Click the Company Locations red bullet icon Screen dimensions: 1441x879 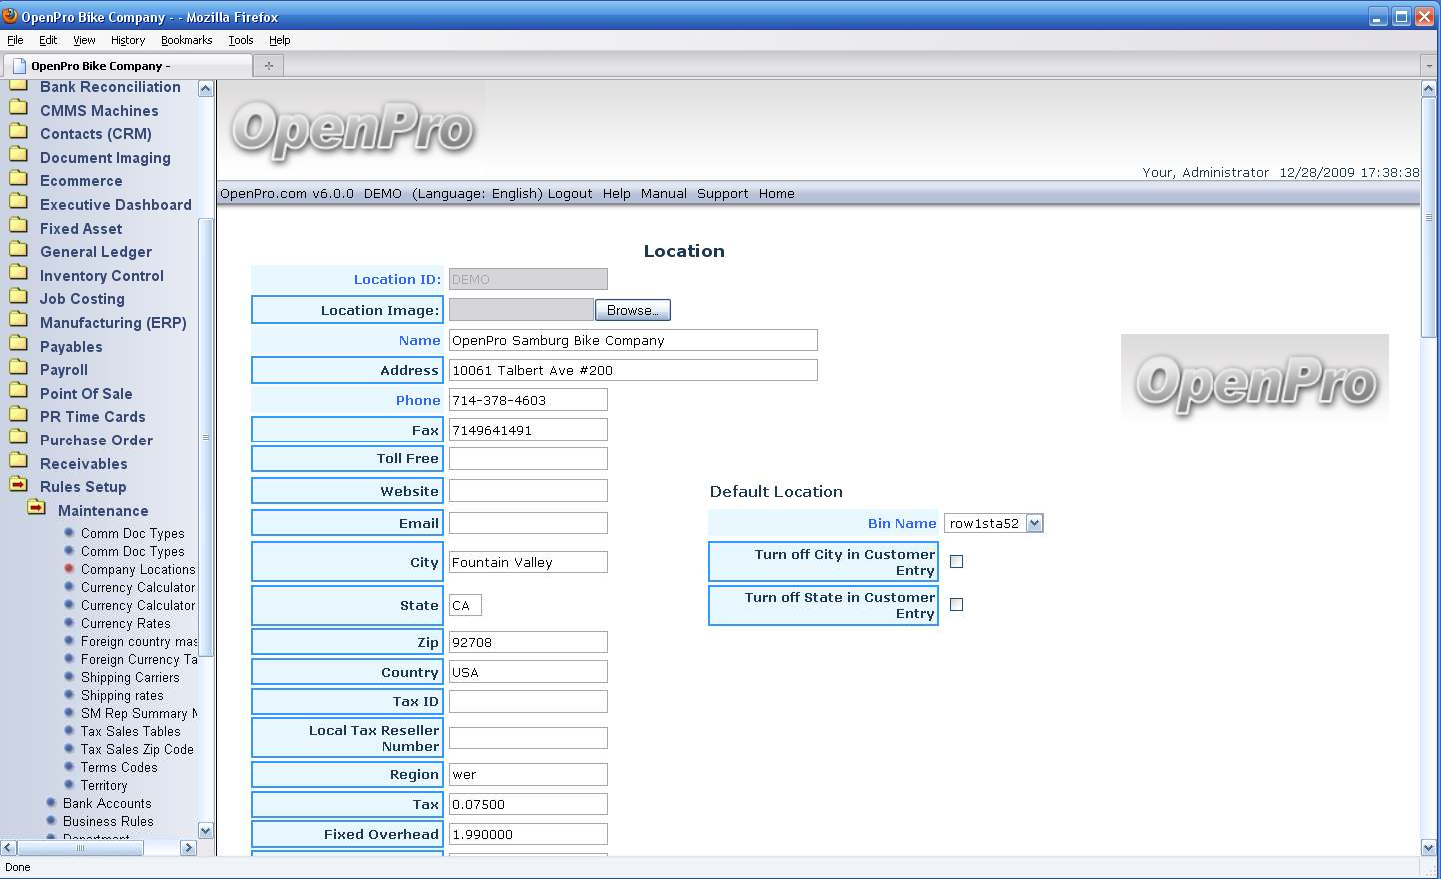click(x=69, y=569)
